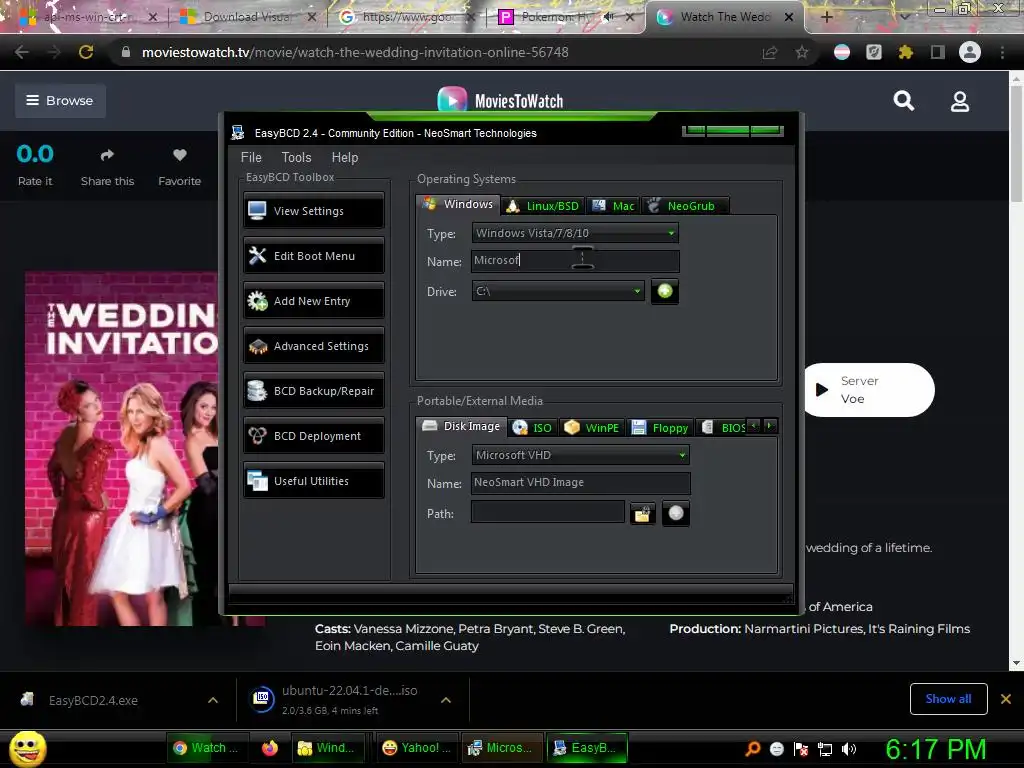The height and width of the screenshot is (768, 1024).
Task: Open View Settings in EasyBCD Toolbox
Action: (x=313, y=211)
